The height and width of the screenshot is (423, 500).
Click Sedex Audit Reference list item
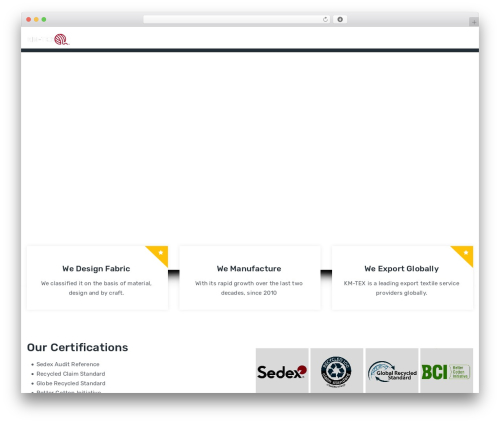[x=68, y=364]
